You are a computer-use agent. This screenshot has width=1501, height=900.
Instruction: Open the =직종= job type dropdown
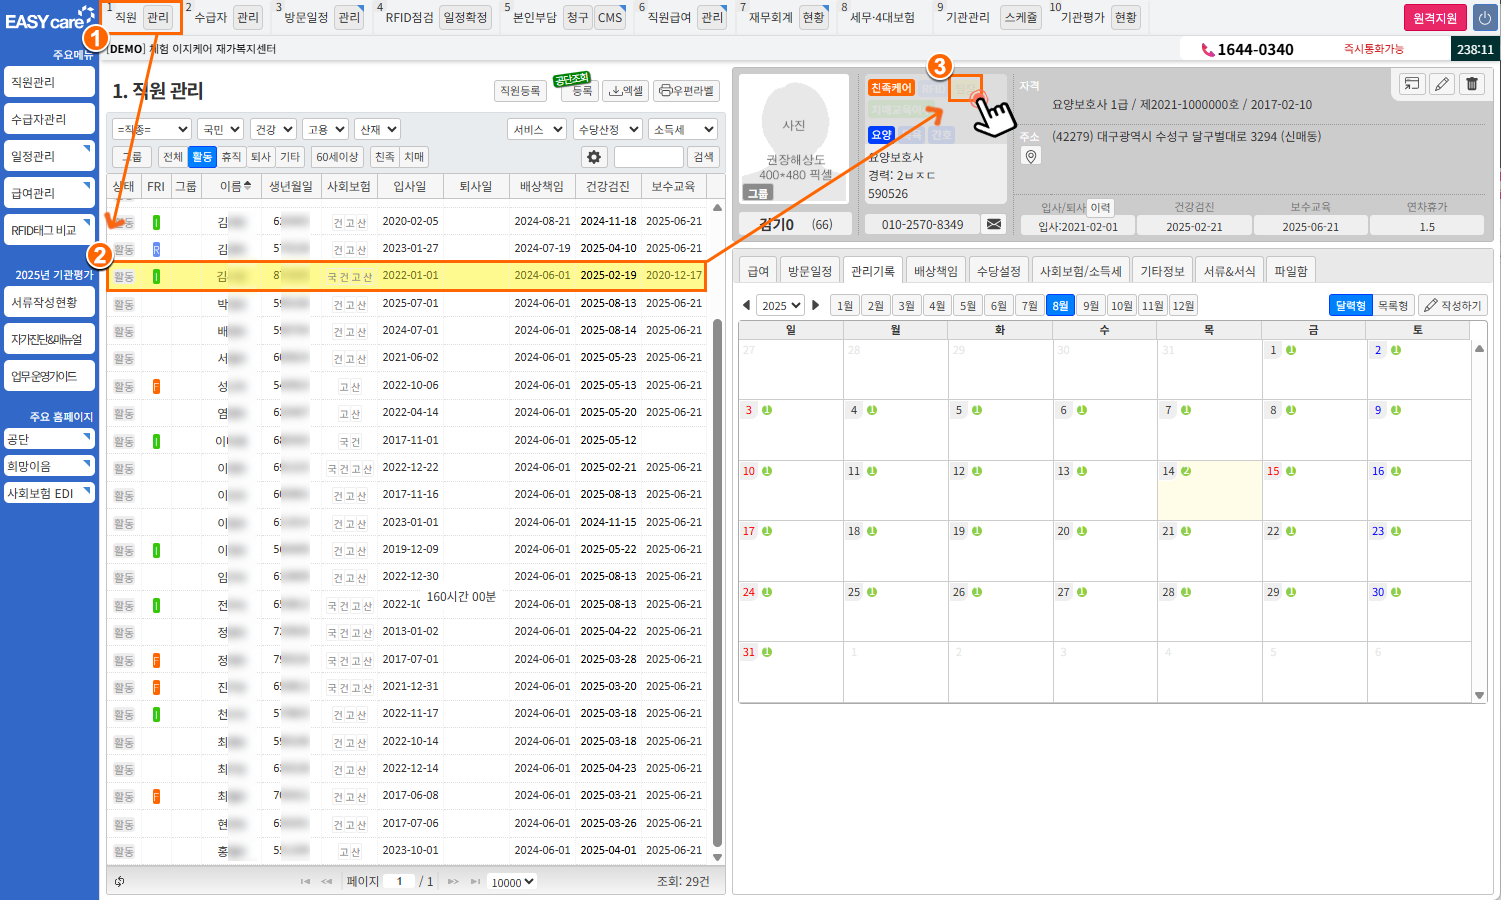pyautogui.click(x=152, y=129)
